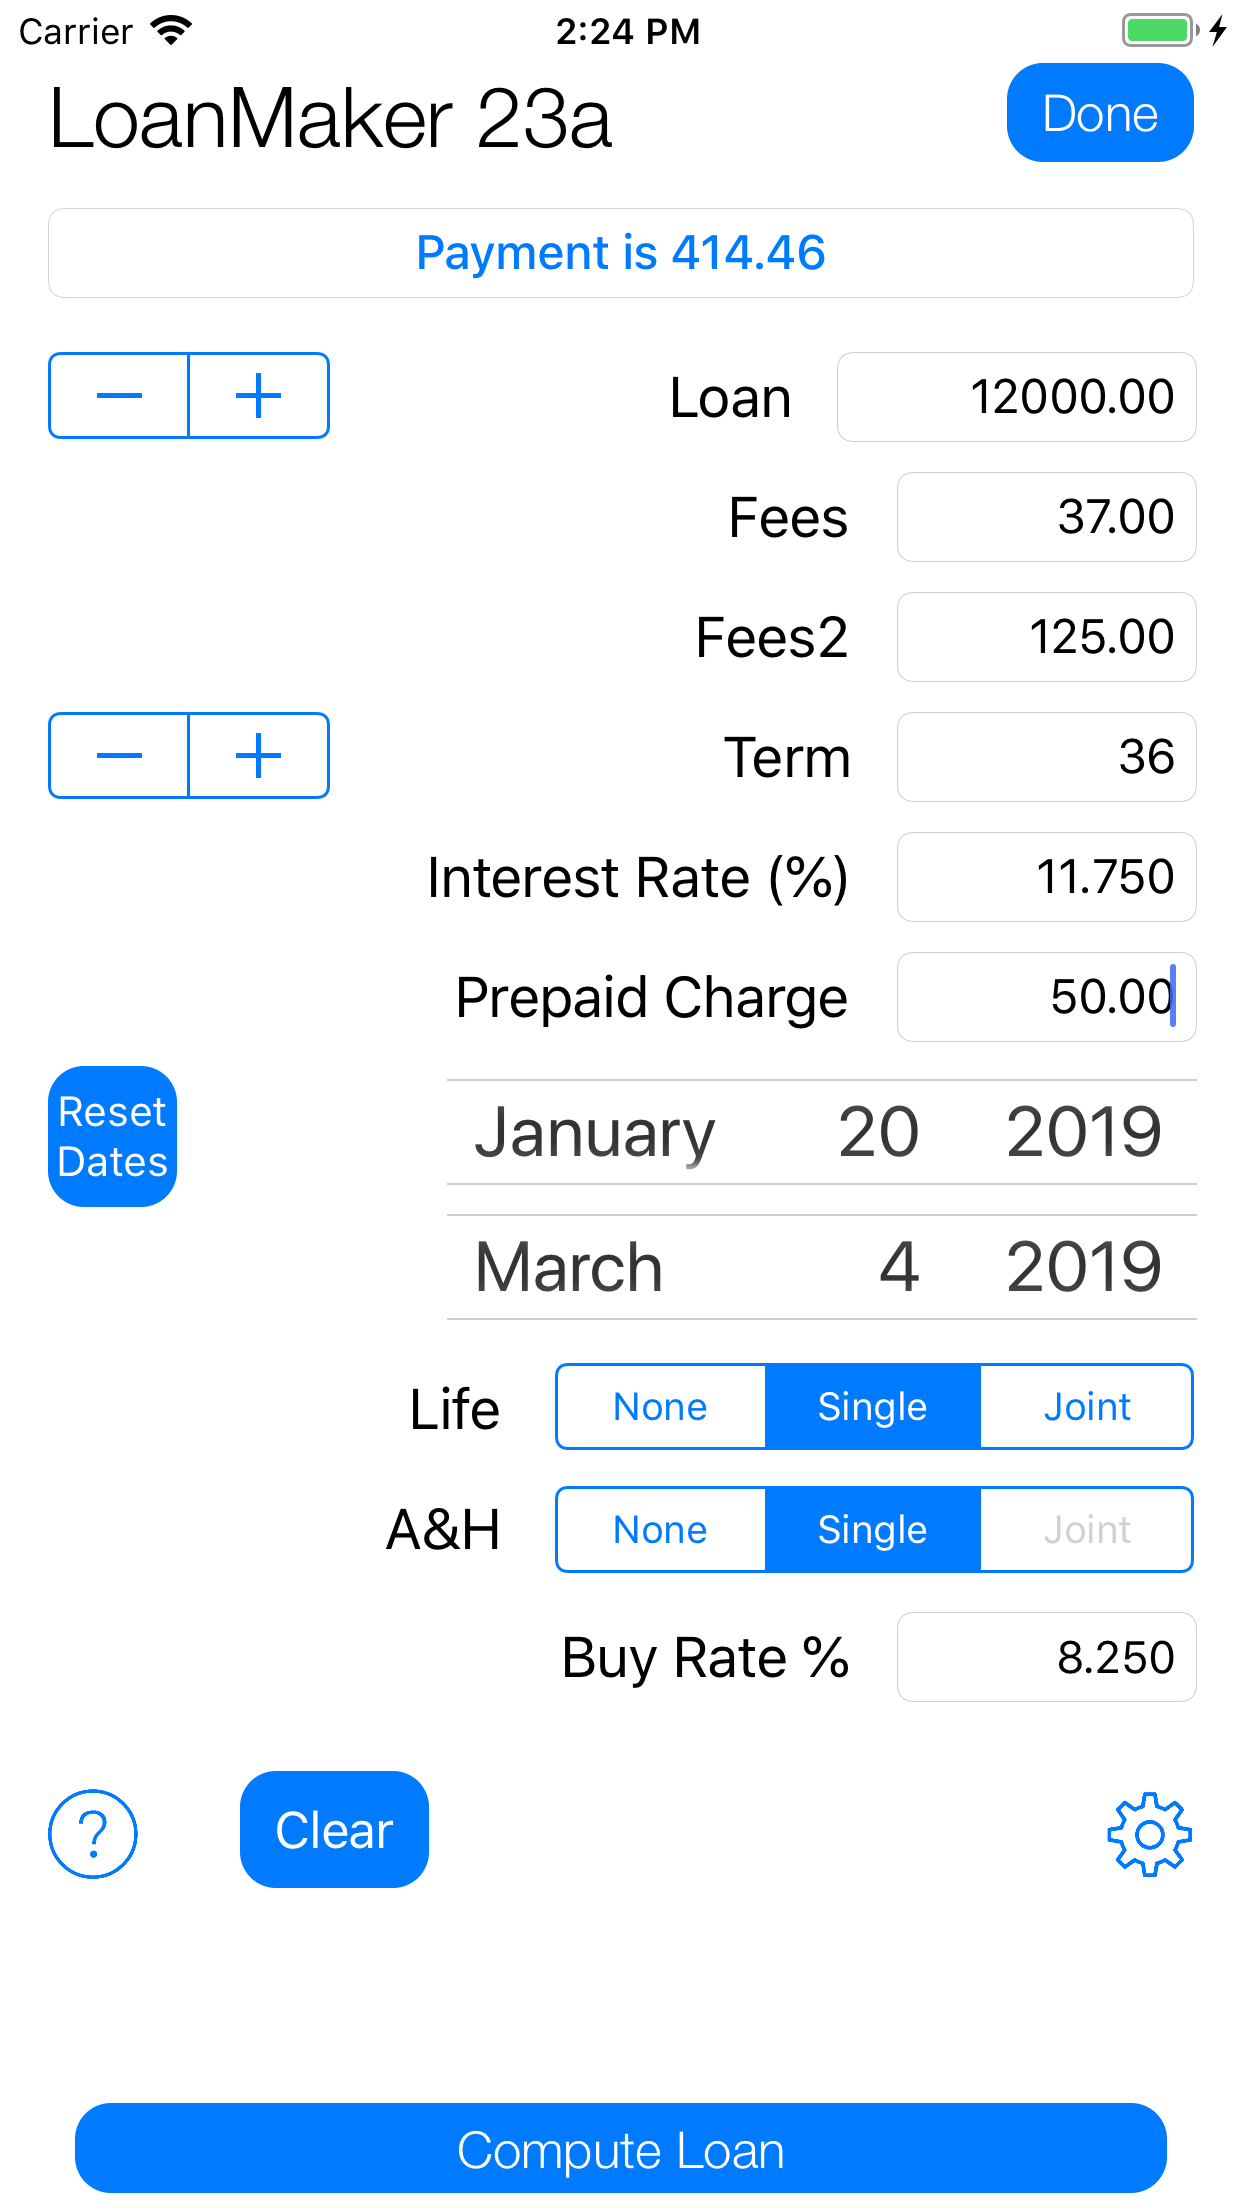Open the help question mark icon

click(x=93, y=1833)
